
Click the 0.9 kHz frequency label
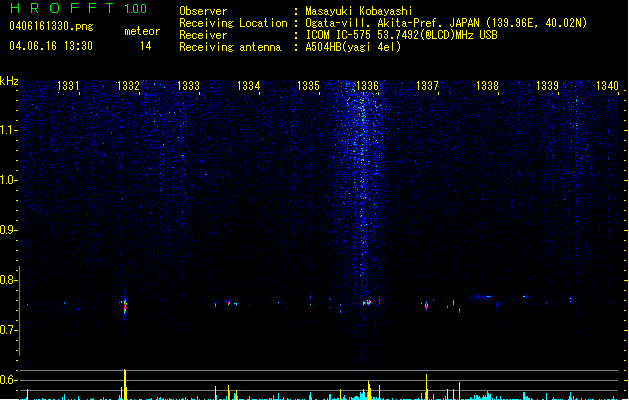coord(8,230)
